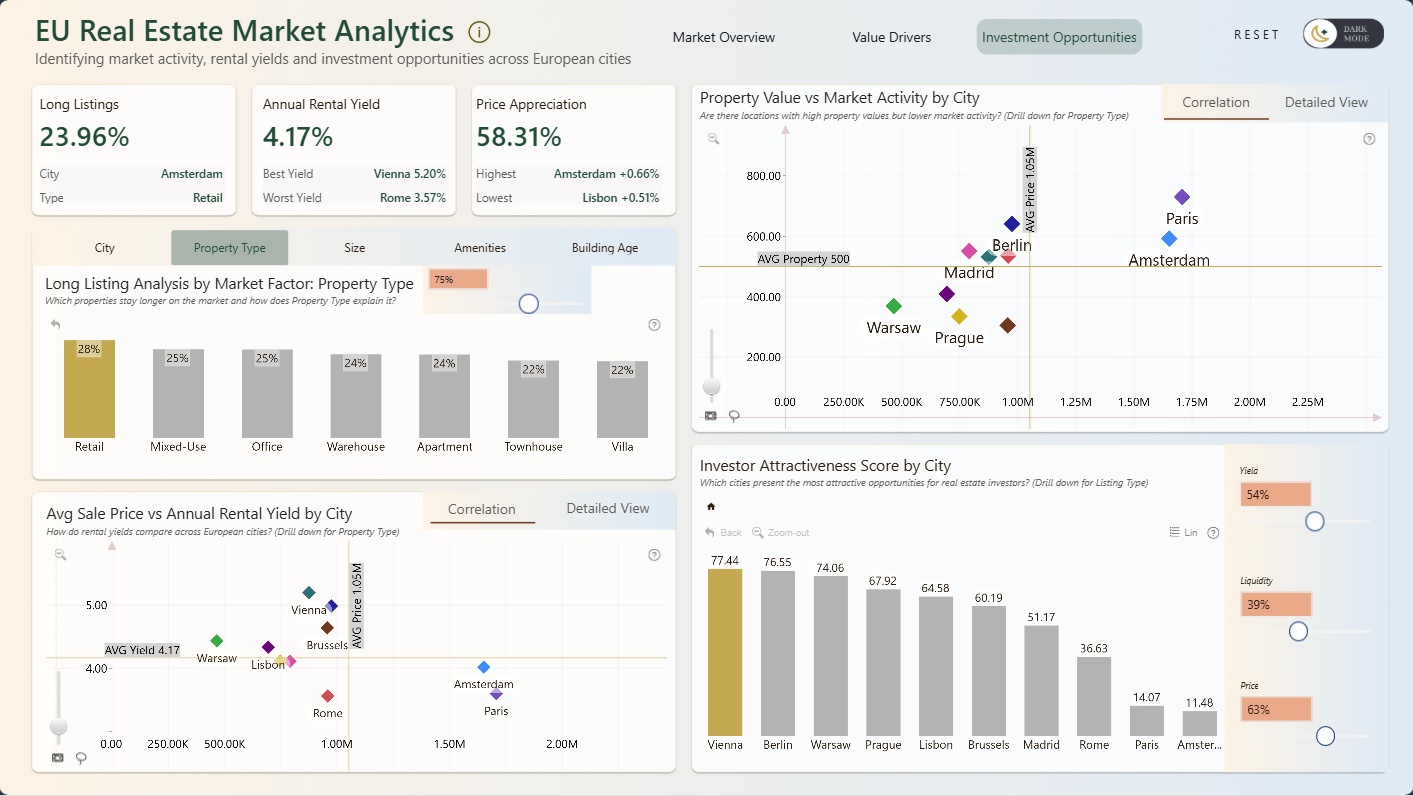Screen dimensions: 1413x796
Task: Click the Vienna bar in attractiveness chart
Action: (x=725, y=652)
